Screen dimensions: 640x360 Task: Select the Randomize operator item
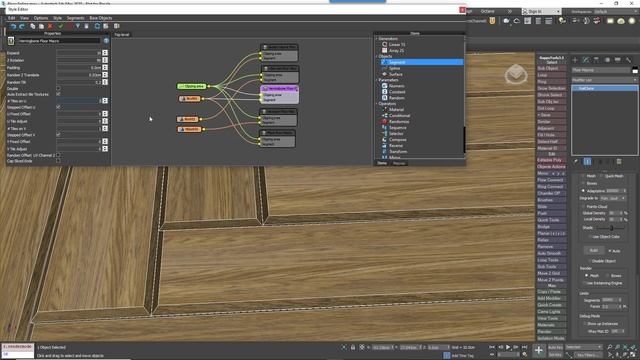click(398, 122)
